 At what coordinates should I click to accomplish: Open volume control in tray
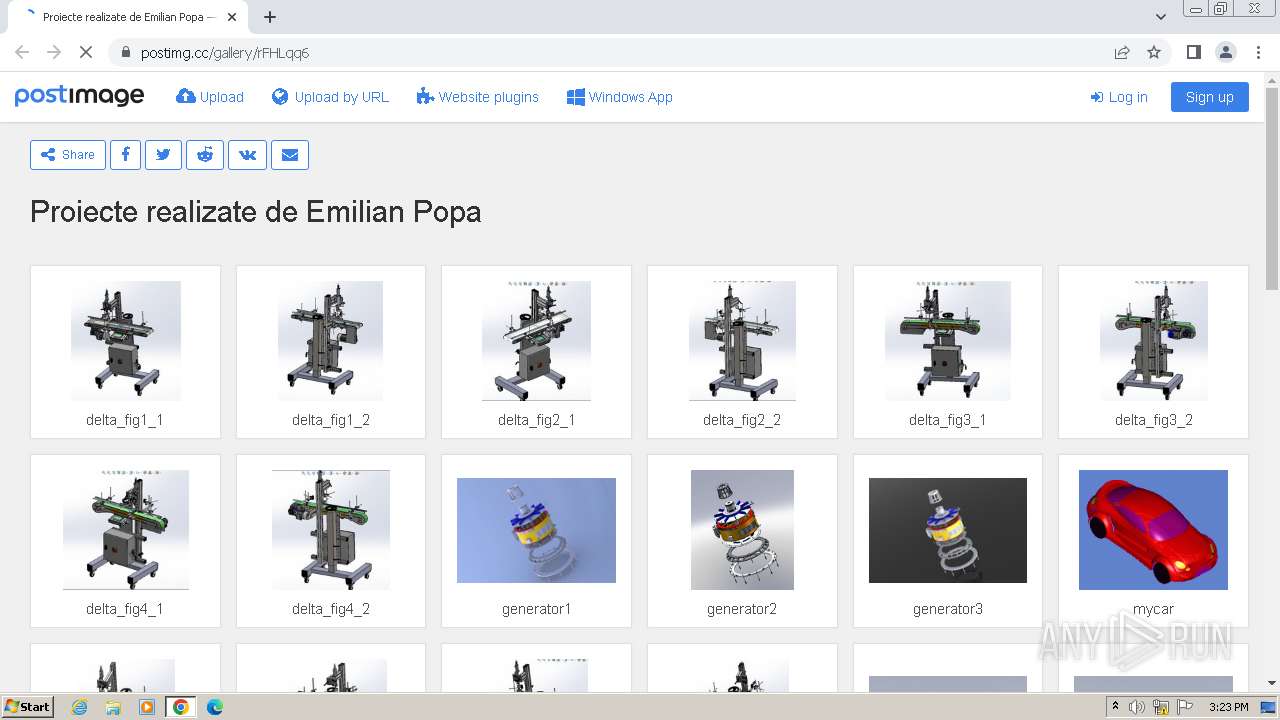point(1136,707)
